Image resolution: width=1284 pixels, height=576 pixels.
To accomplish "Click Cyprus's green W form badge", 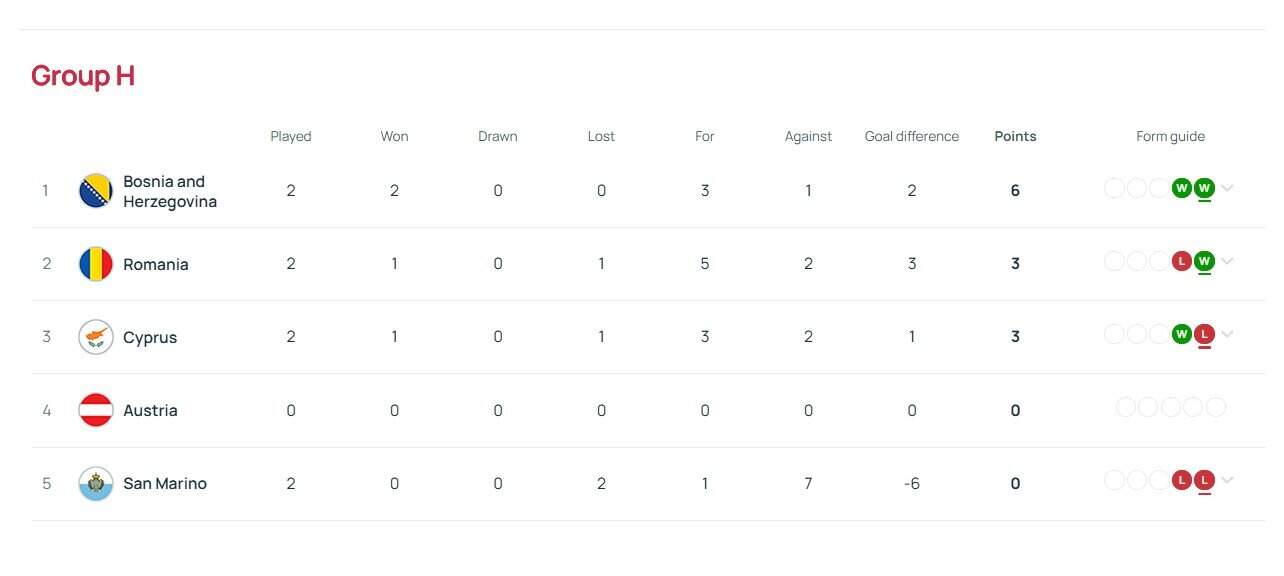I will (x=1182, y=334).
